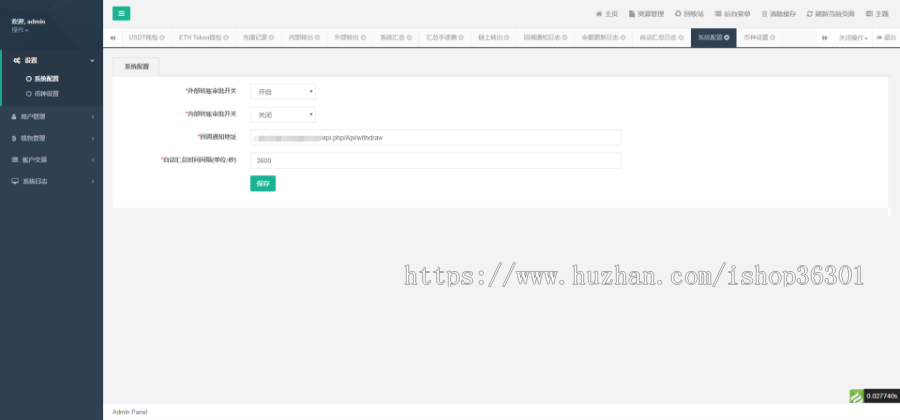Open 资源管理 in the top bar
This screenshot has height=420, width=900.
pyautogui.click(x=646, y=14)
